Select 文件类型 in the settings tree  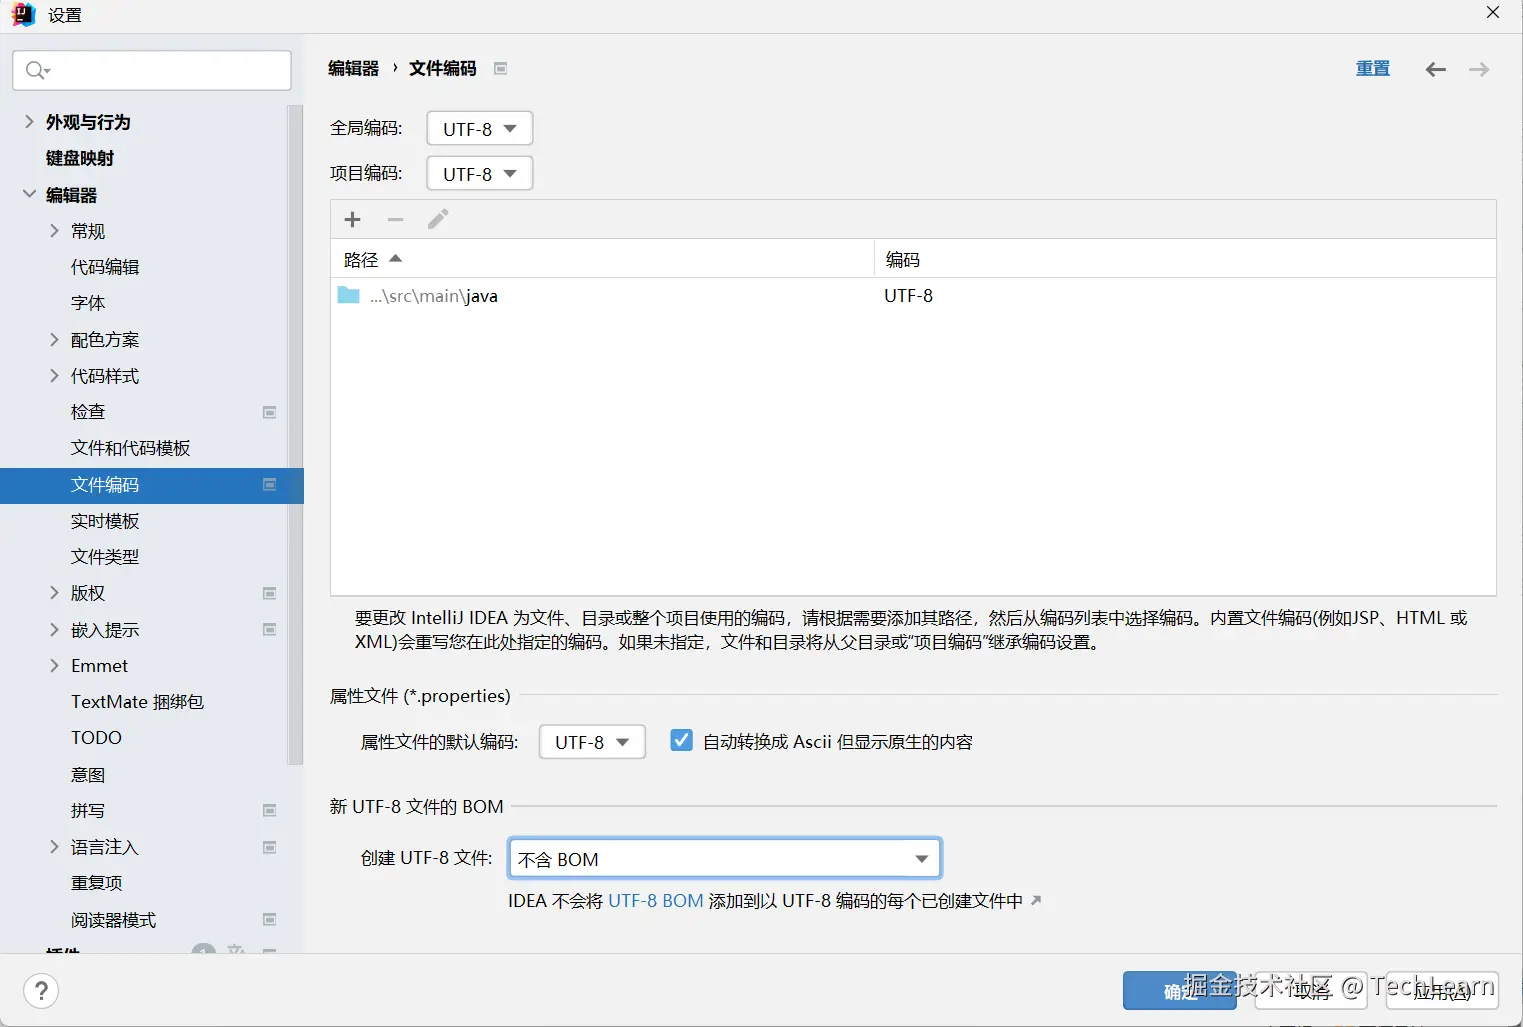[105, 557]
